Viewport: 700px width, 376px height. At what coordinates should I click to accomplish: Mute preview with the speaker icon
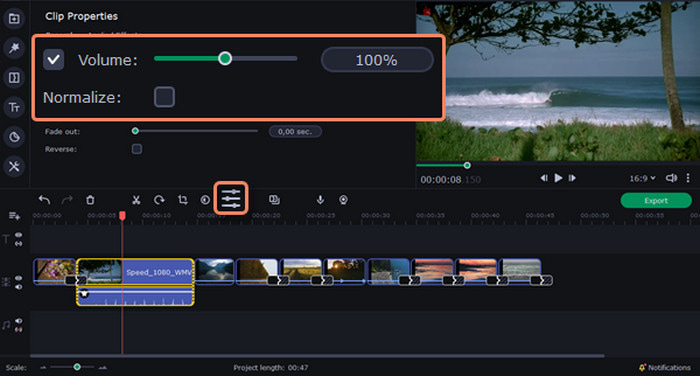671,178
